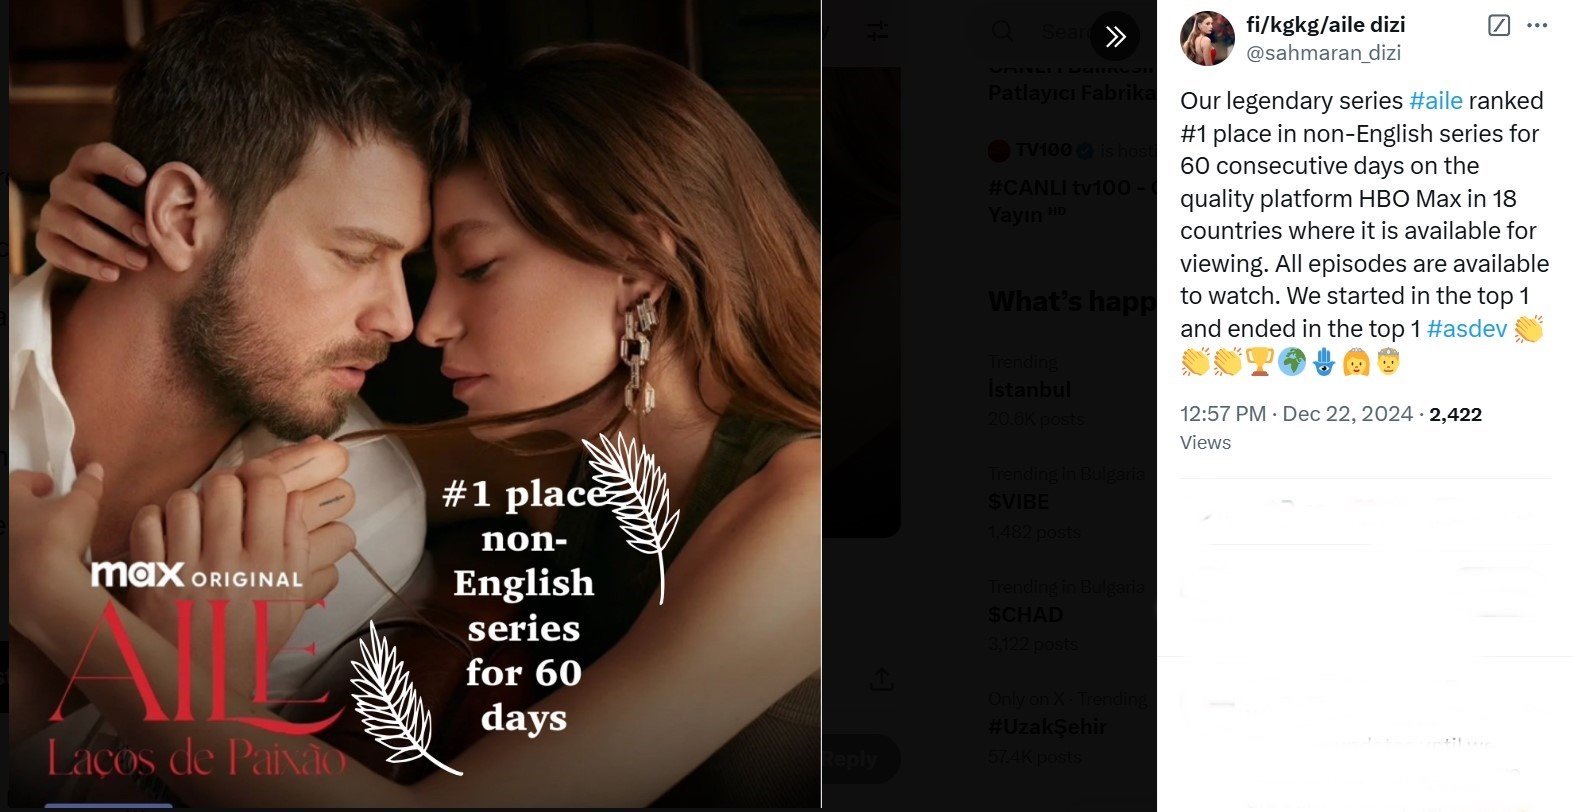Click the Aile poster image
This screenshot has width=1573, height=812.
[x=415, y=404]
